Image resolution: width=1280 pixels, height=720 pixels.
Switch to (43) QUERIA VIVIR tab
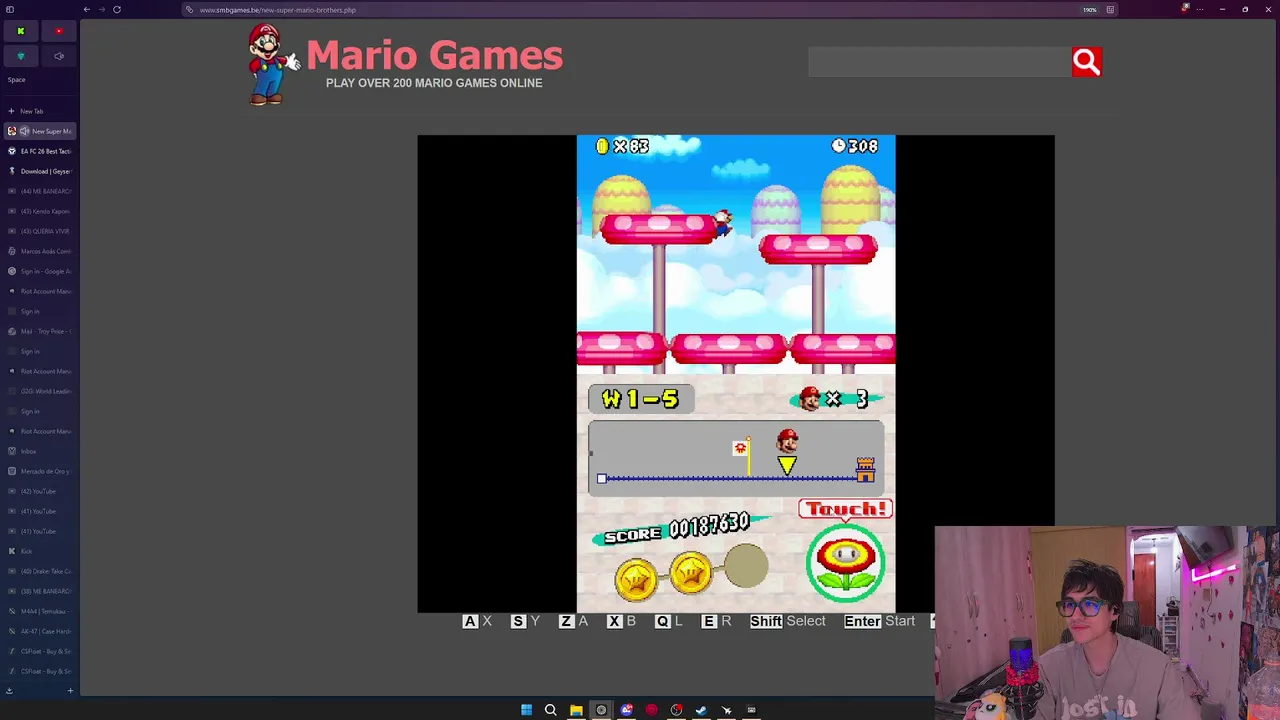pos(39,231)
